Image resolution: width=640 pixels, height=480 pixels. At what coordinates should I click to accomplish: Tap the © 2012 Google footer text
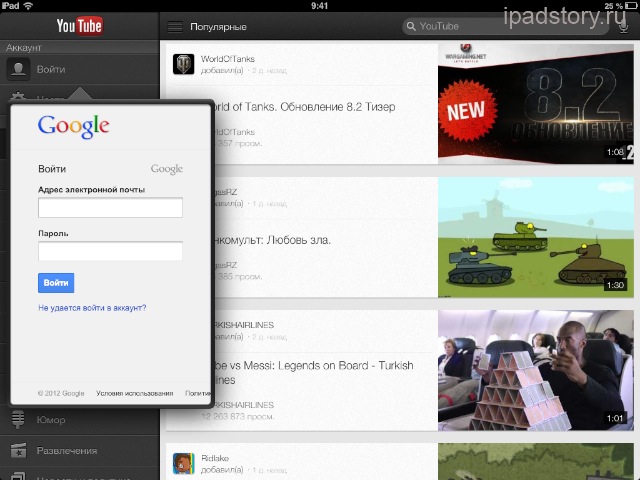coord(61,393)
